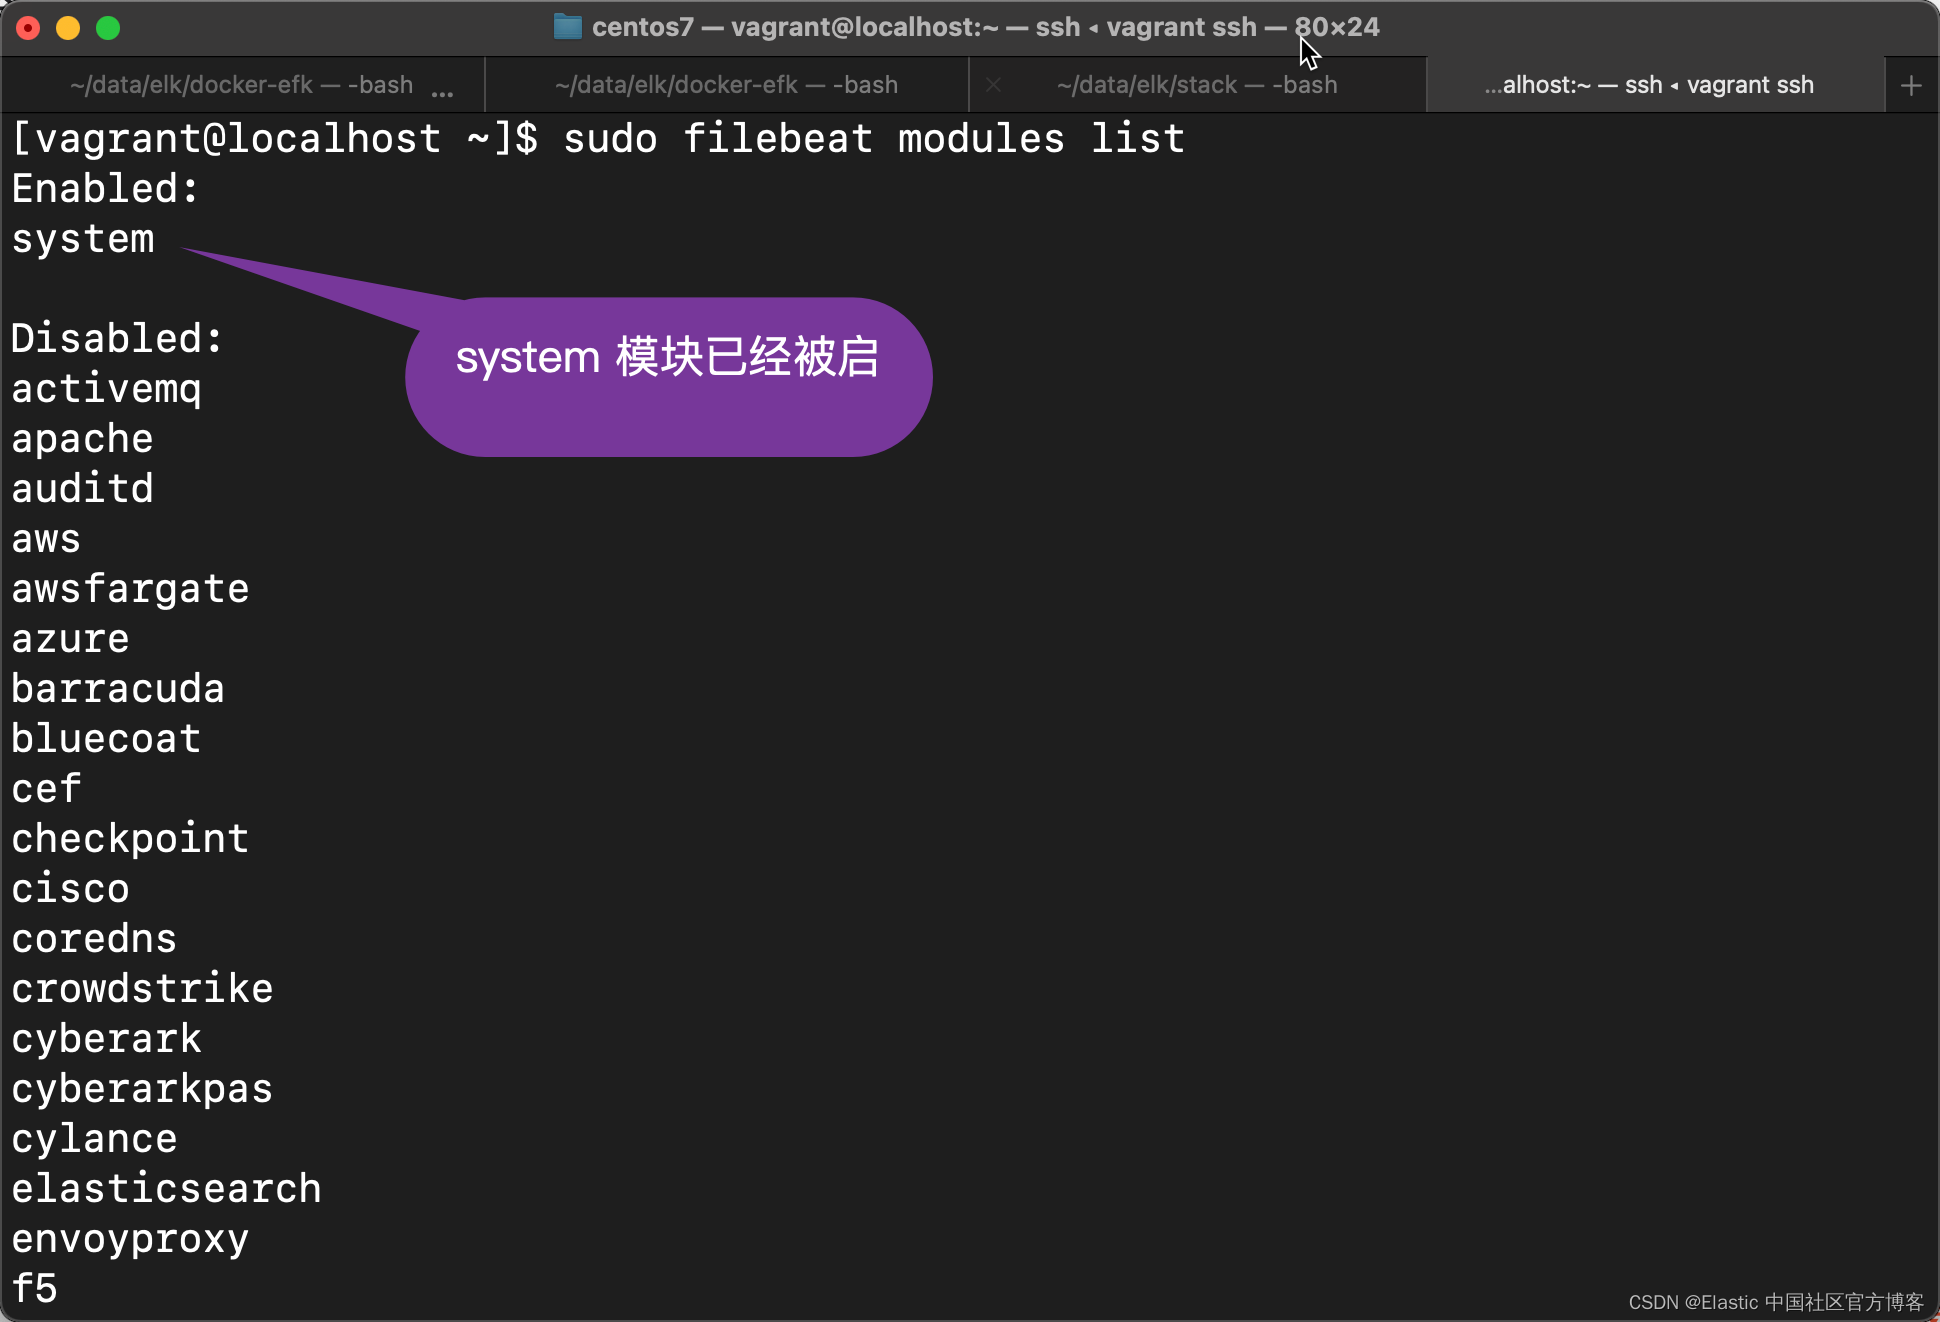Select the vagrant ssh tab
Viewport: 1940px width, 1322px height.
tap(1648, 86)
